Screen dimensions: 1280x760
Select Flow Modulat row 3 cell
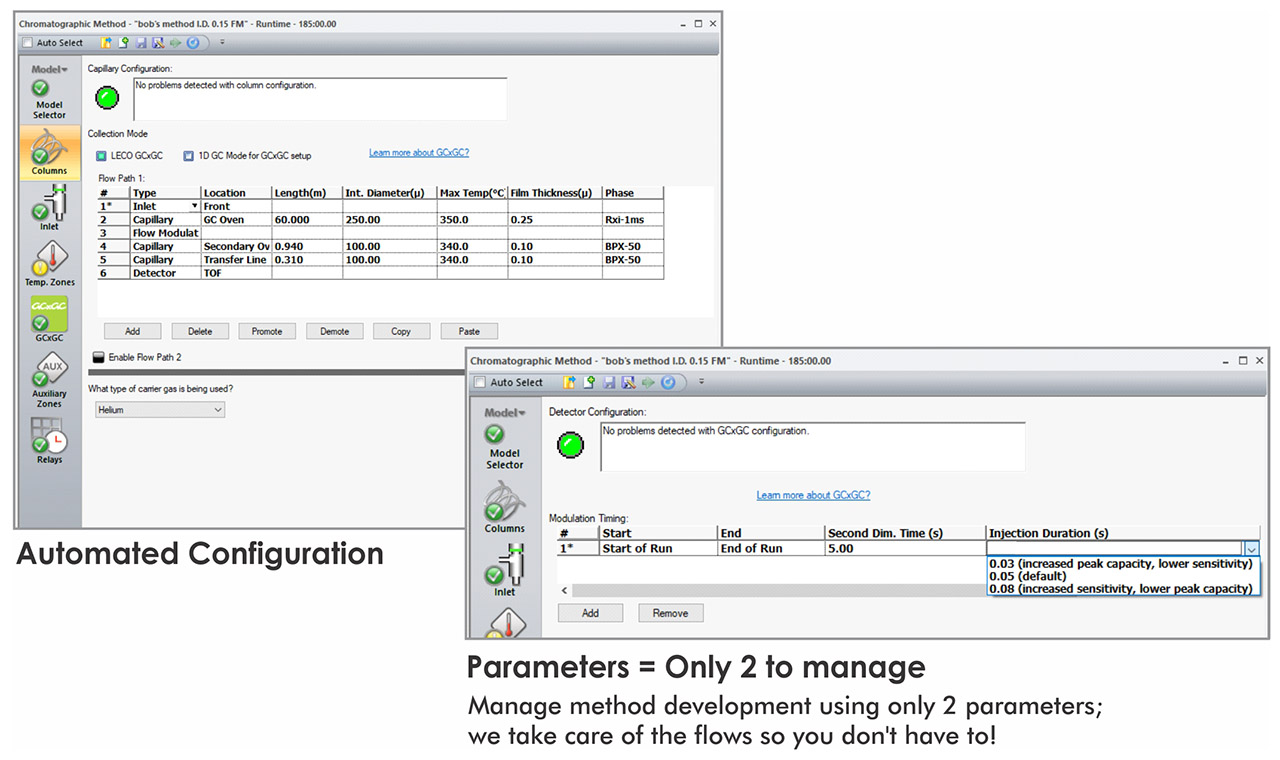pos(166,233)
